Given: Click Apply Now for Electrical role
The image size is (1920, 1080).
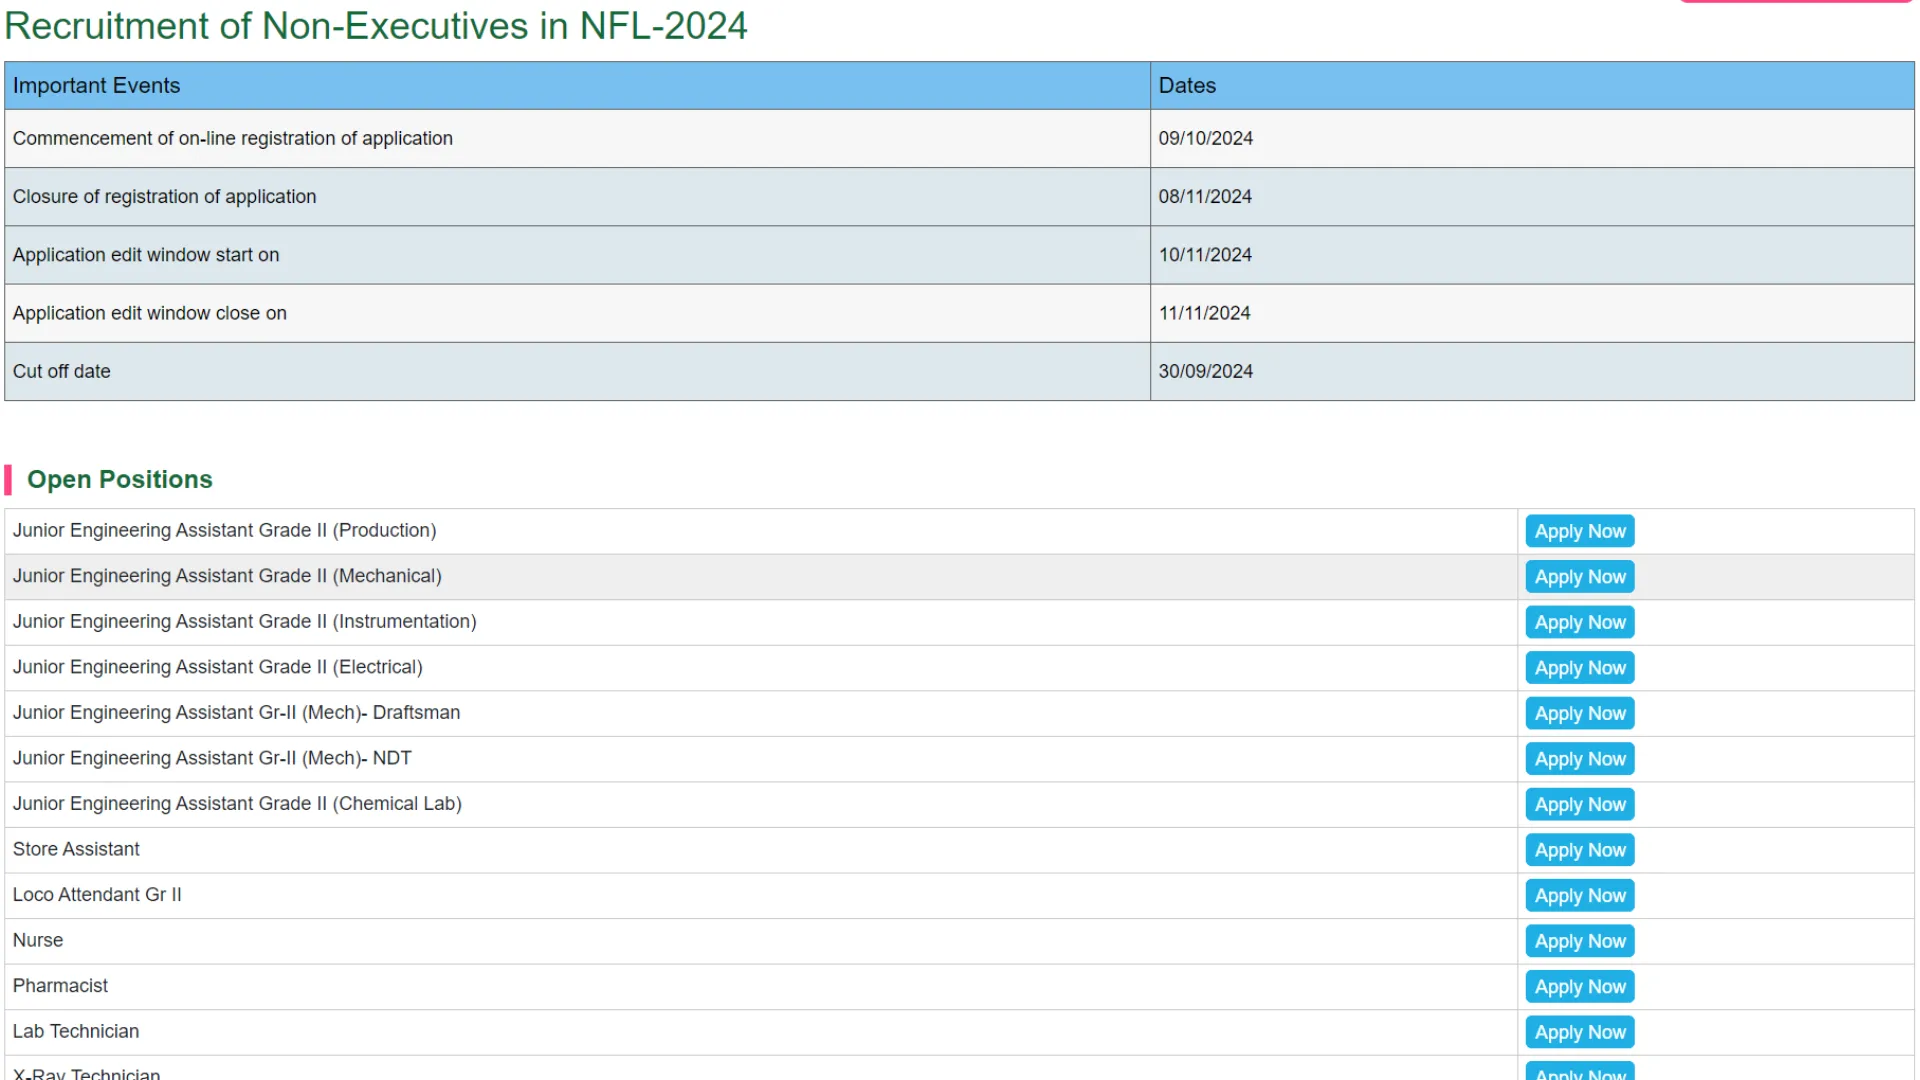Looking at the screenshot, I should pyautogui.click(x=1580, y=667).
